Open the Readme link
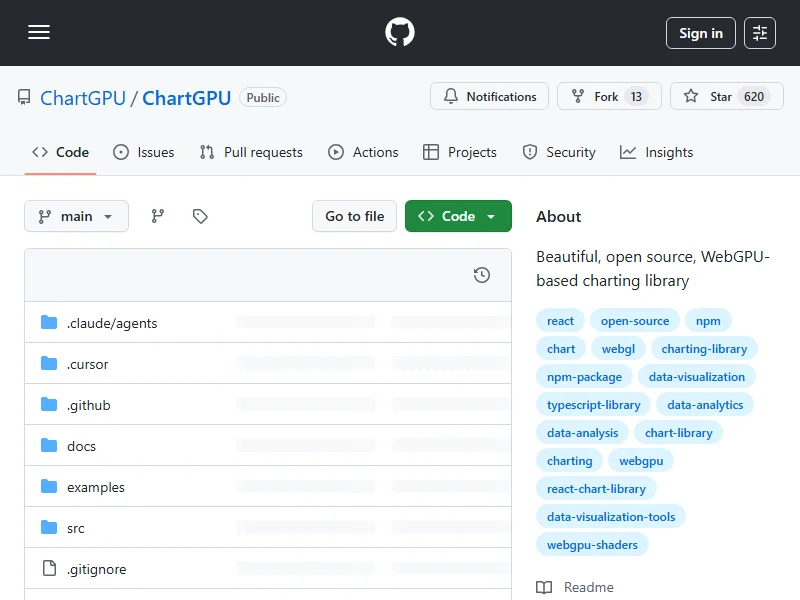 pos(588,587)
